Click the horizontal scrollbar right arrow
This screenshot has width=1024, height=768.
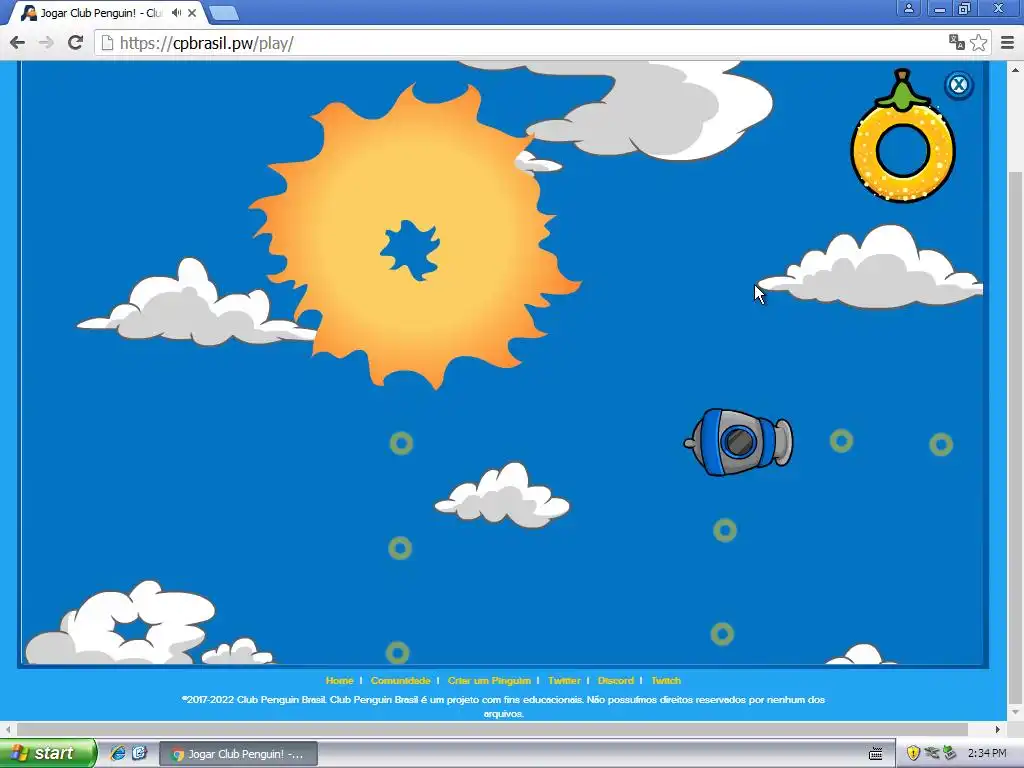[997, 729]
